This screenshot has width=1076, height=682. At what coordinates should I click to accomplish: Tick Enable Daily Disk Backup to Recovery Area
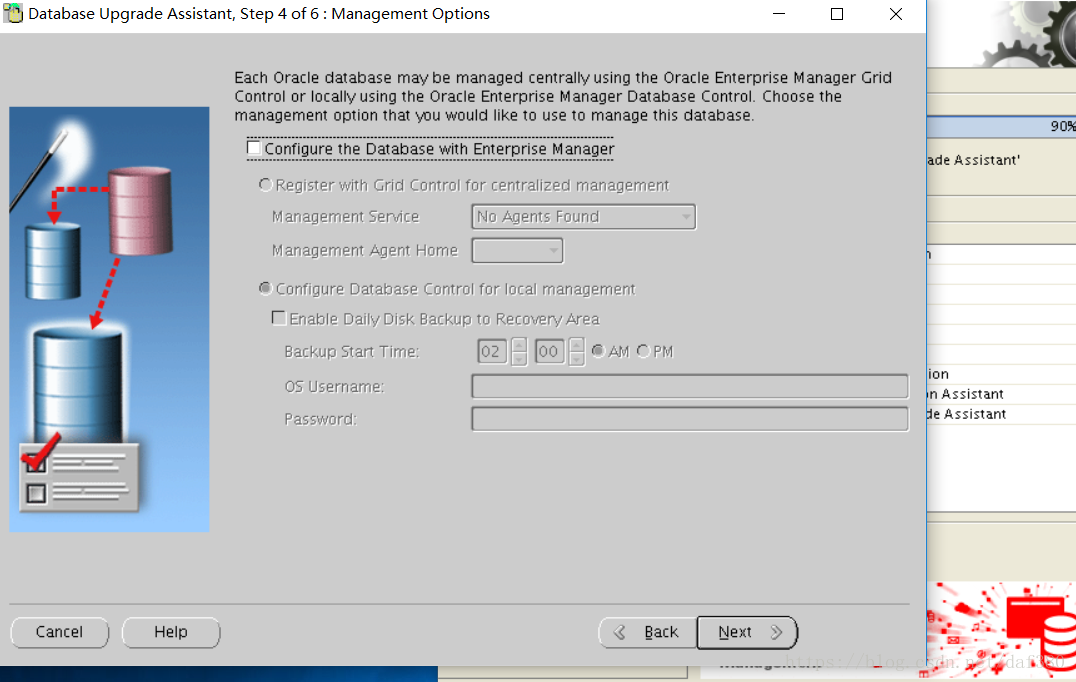click(x=279, y=318)
